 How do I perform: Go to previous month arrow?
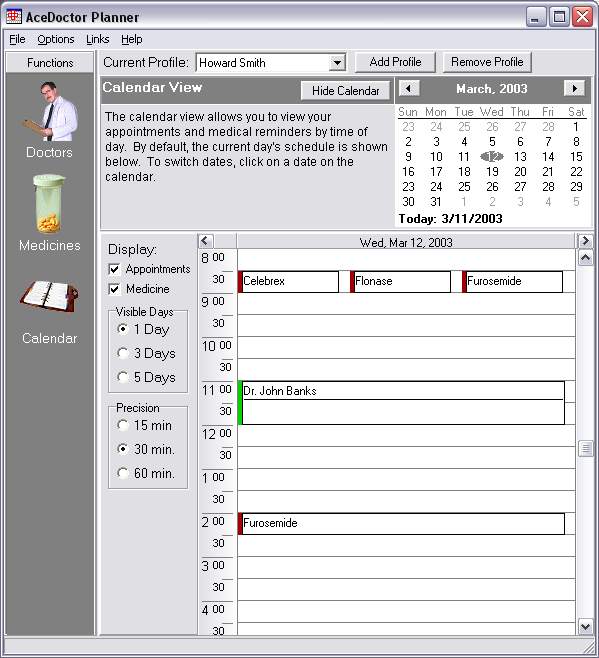click(x=409, y=89)
